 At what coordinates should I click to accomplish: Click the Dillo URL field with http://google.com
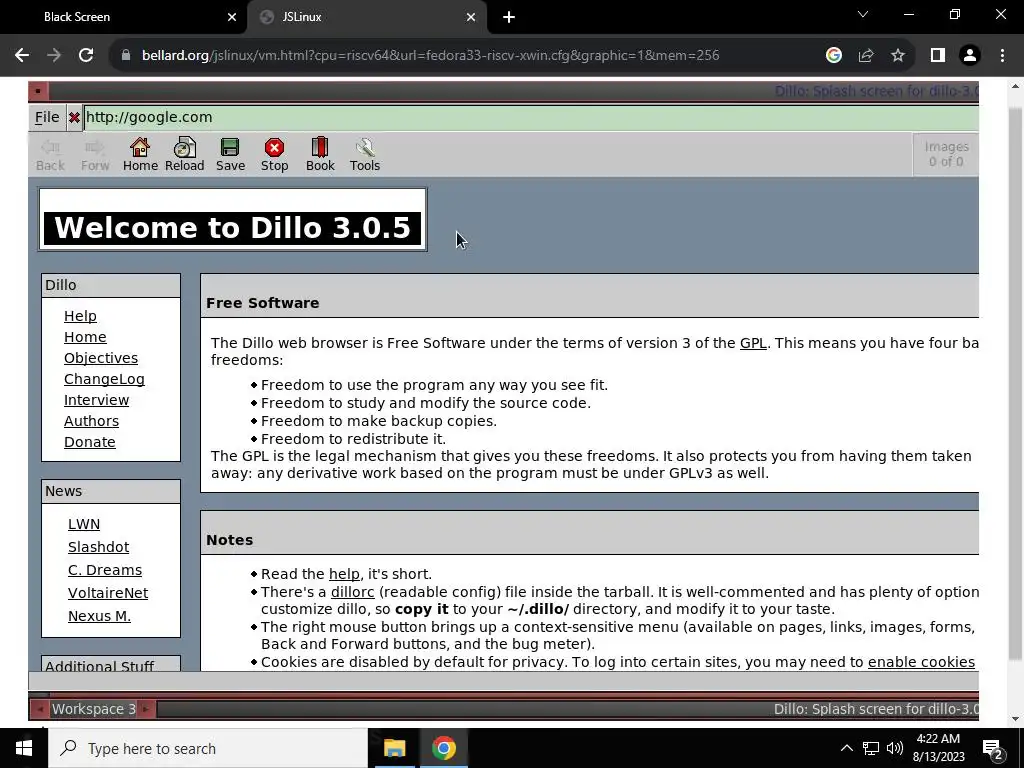[531, 118]
